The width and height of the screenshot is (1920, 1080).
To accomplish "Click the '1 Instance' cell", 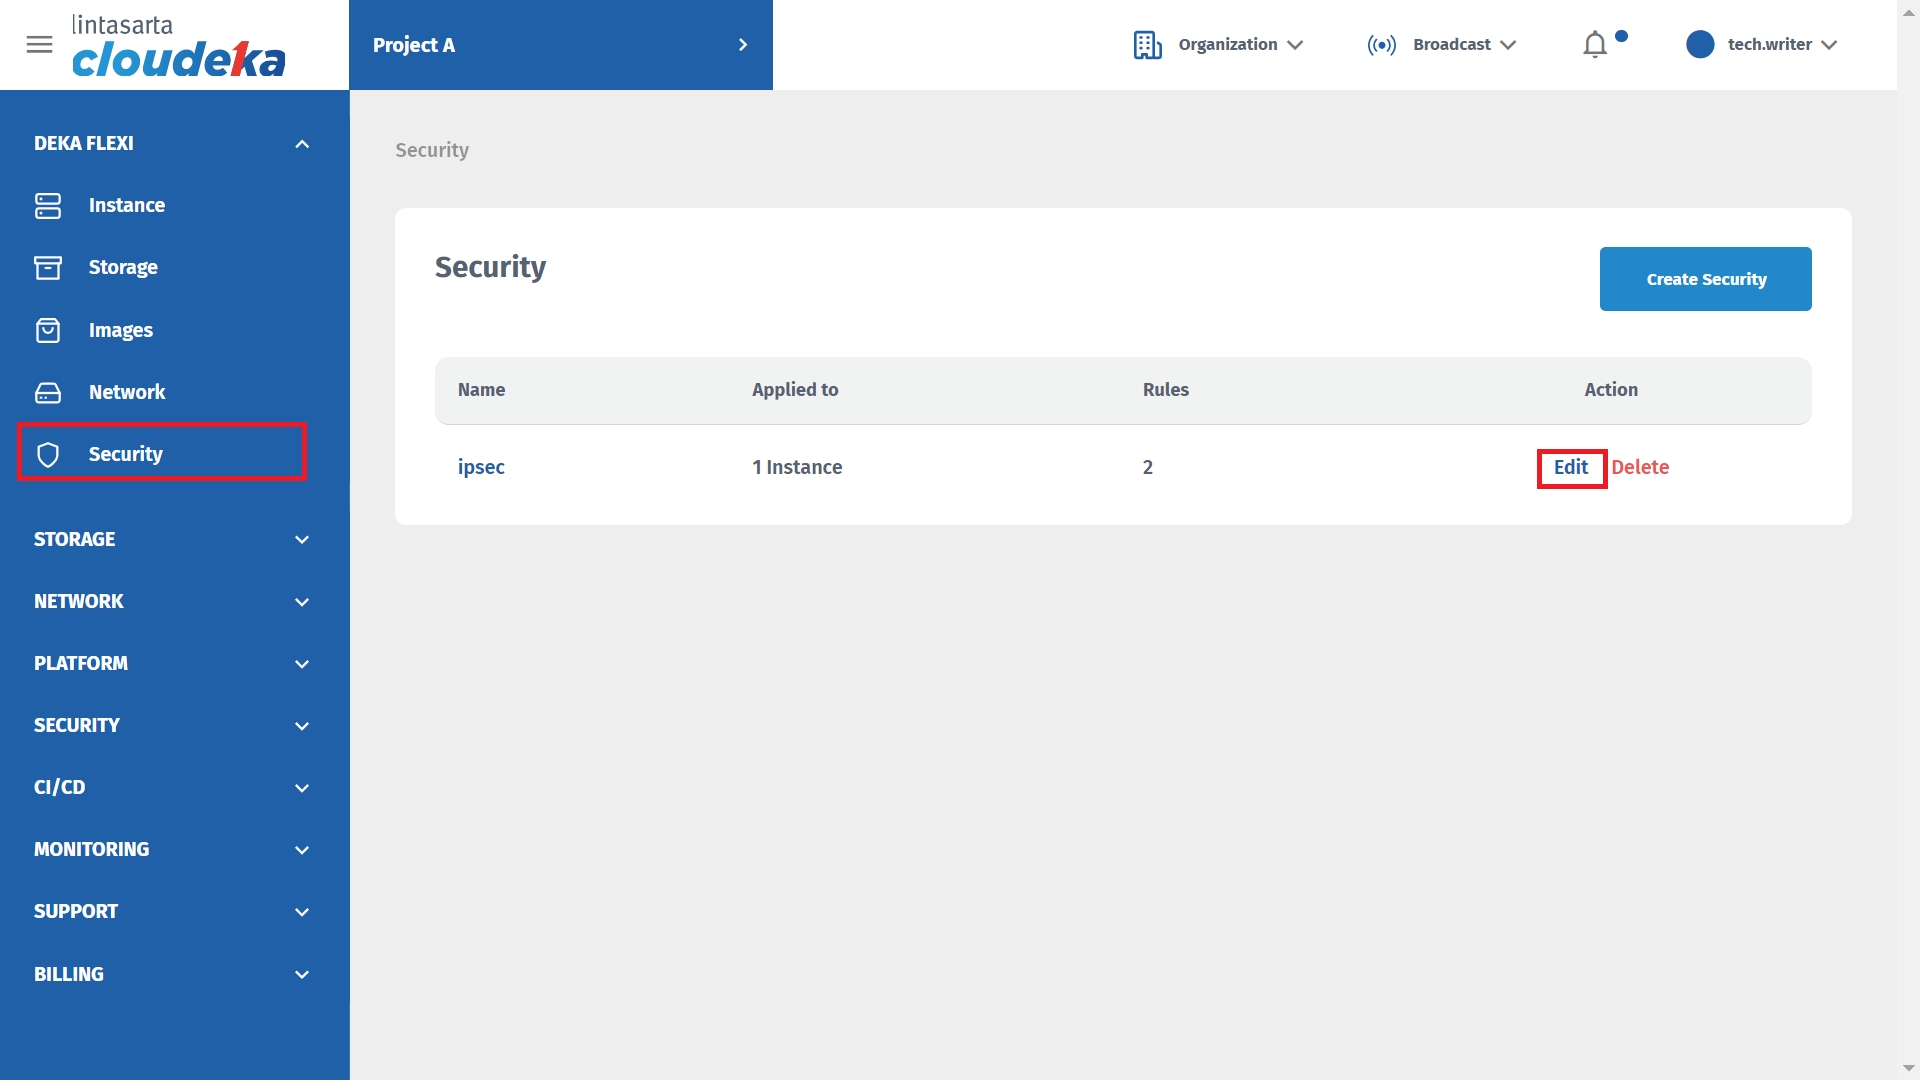I will coord(797,468).
